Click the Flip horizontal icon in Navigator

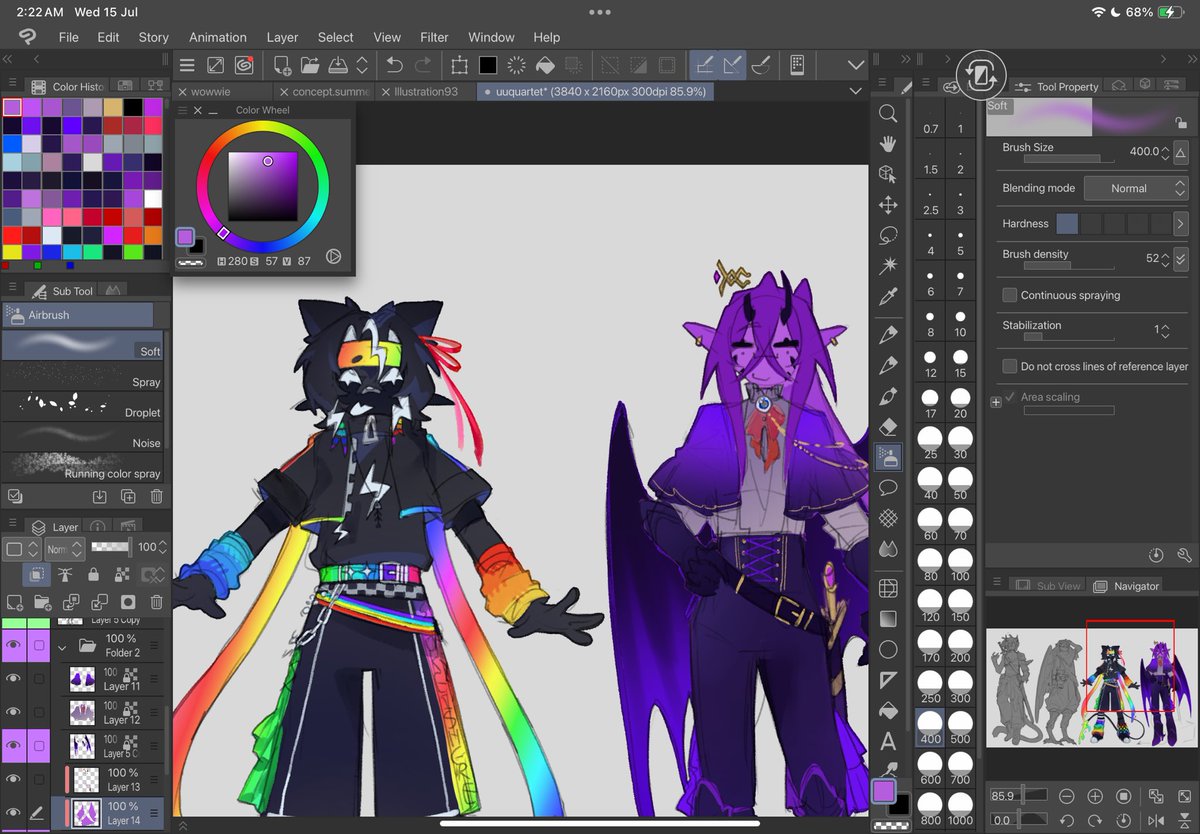[1156, 820]
